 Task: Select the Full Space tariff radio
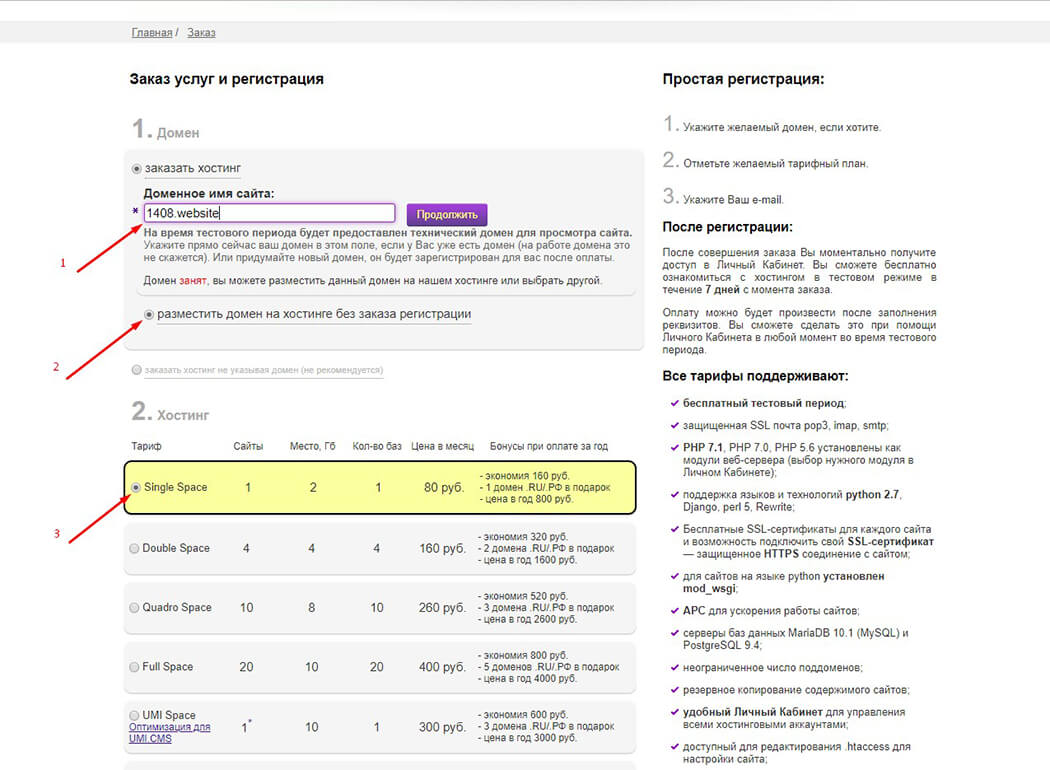(x=134, y=668)
